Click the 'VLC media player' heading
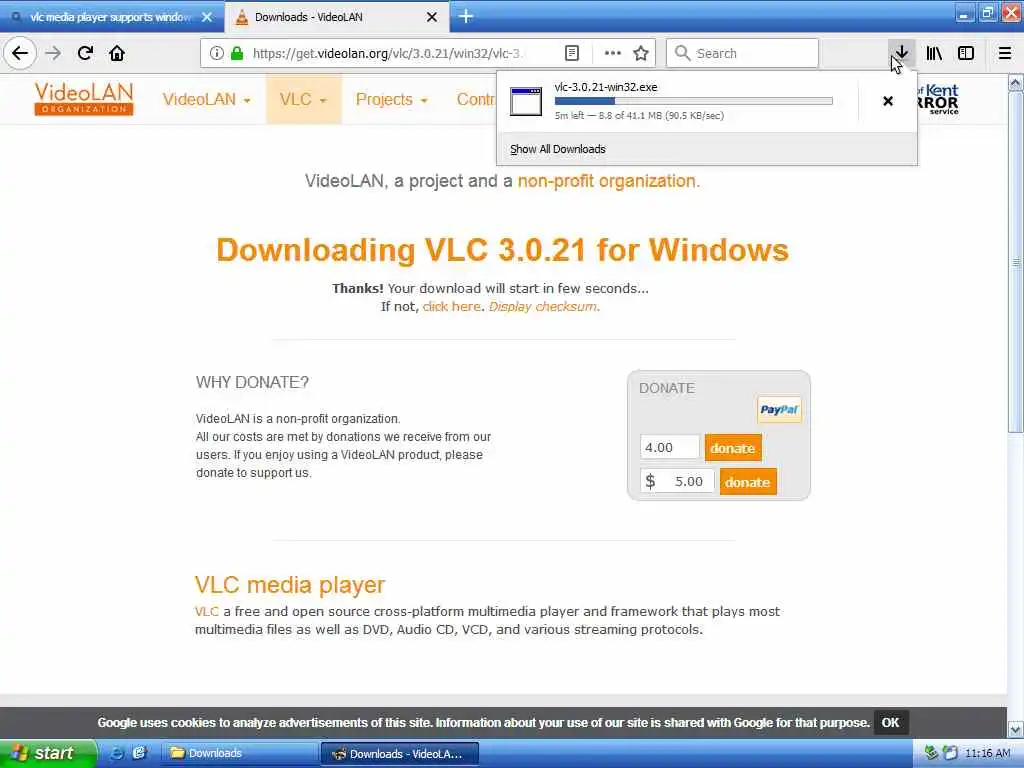 click(290, 584)
